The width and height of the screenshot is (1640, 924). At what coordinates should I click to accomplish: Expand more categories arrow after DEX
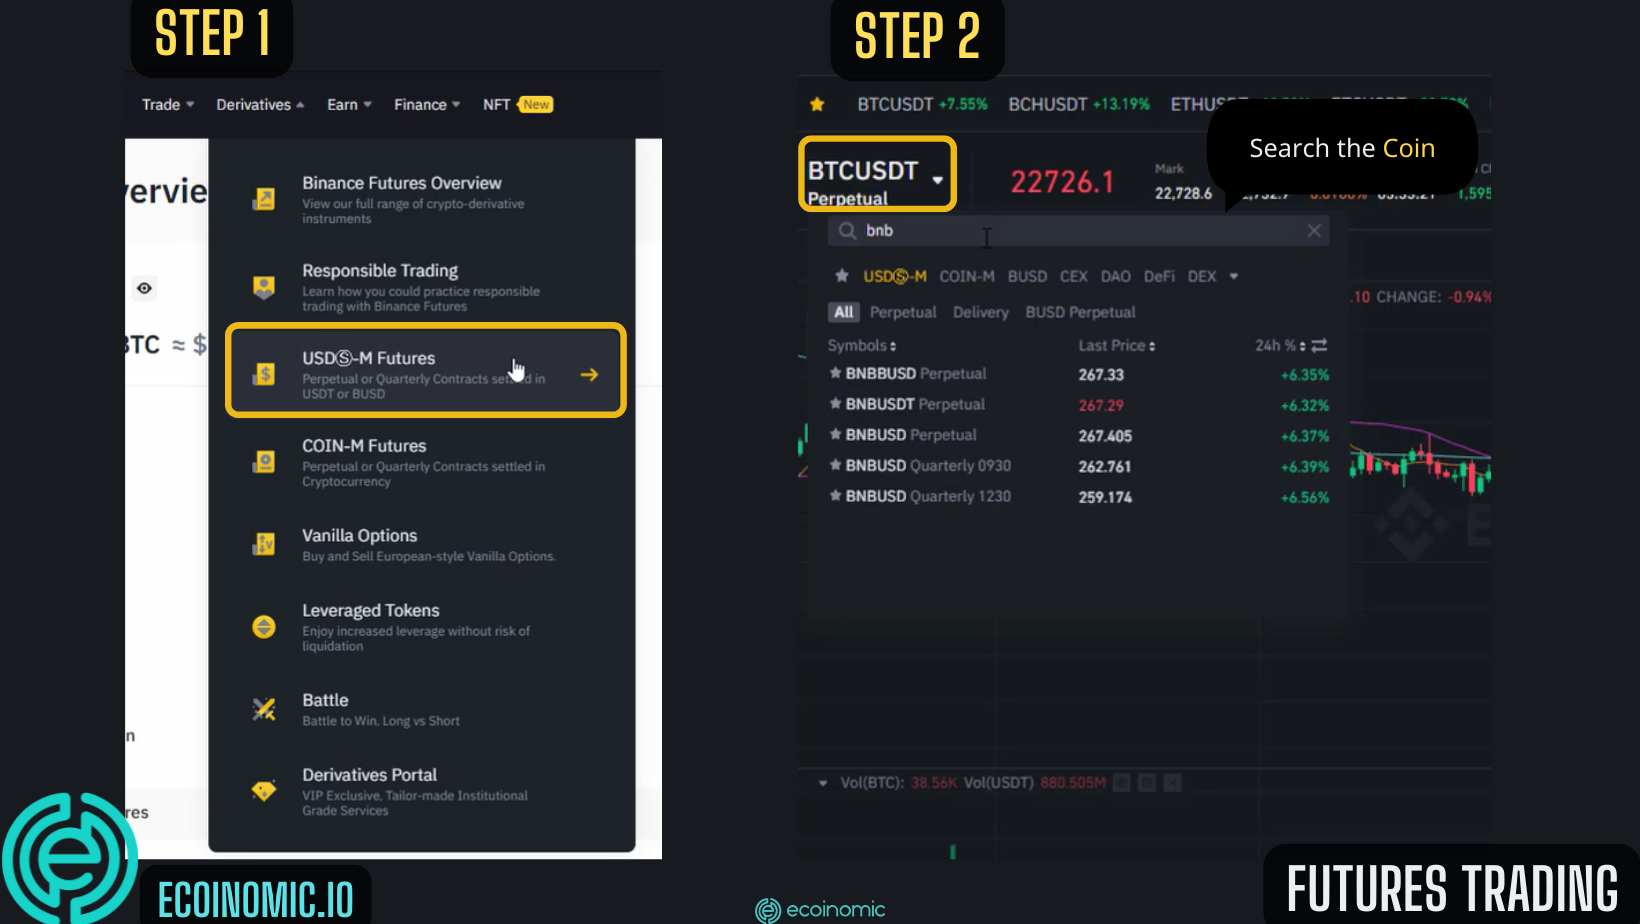coord(1234,277)
